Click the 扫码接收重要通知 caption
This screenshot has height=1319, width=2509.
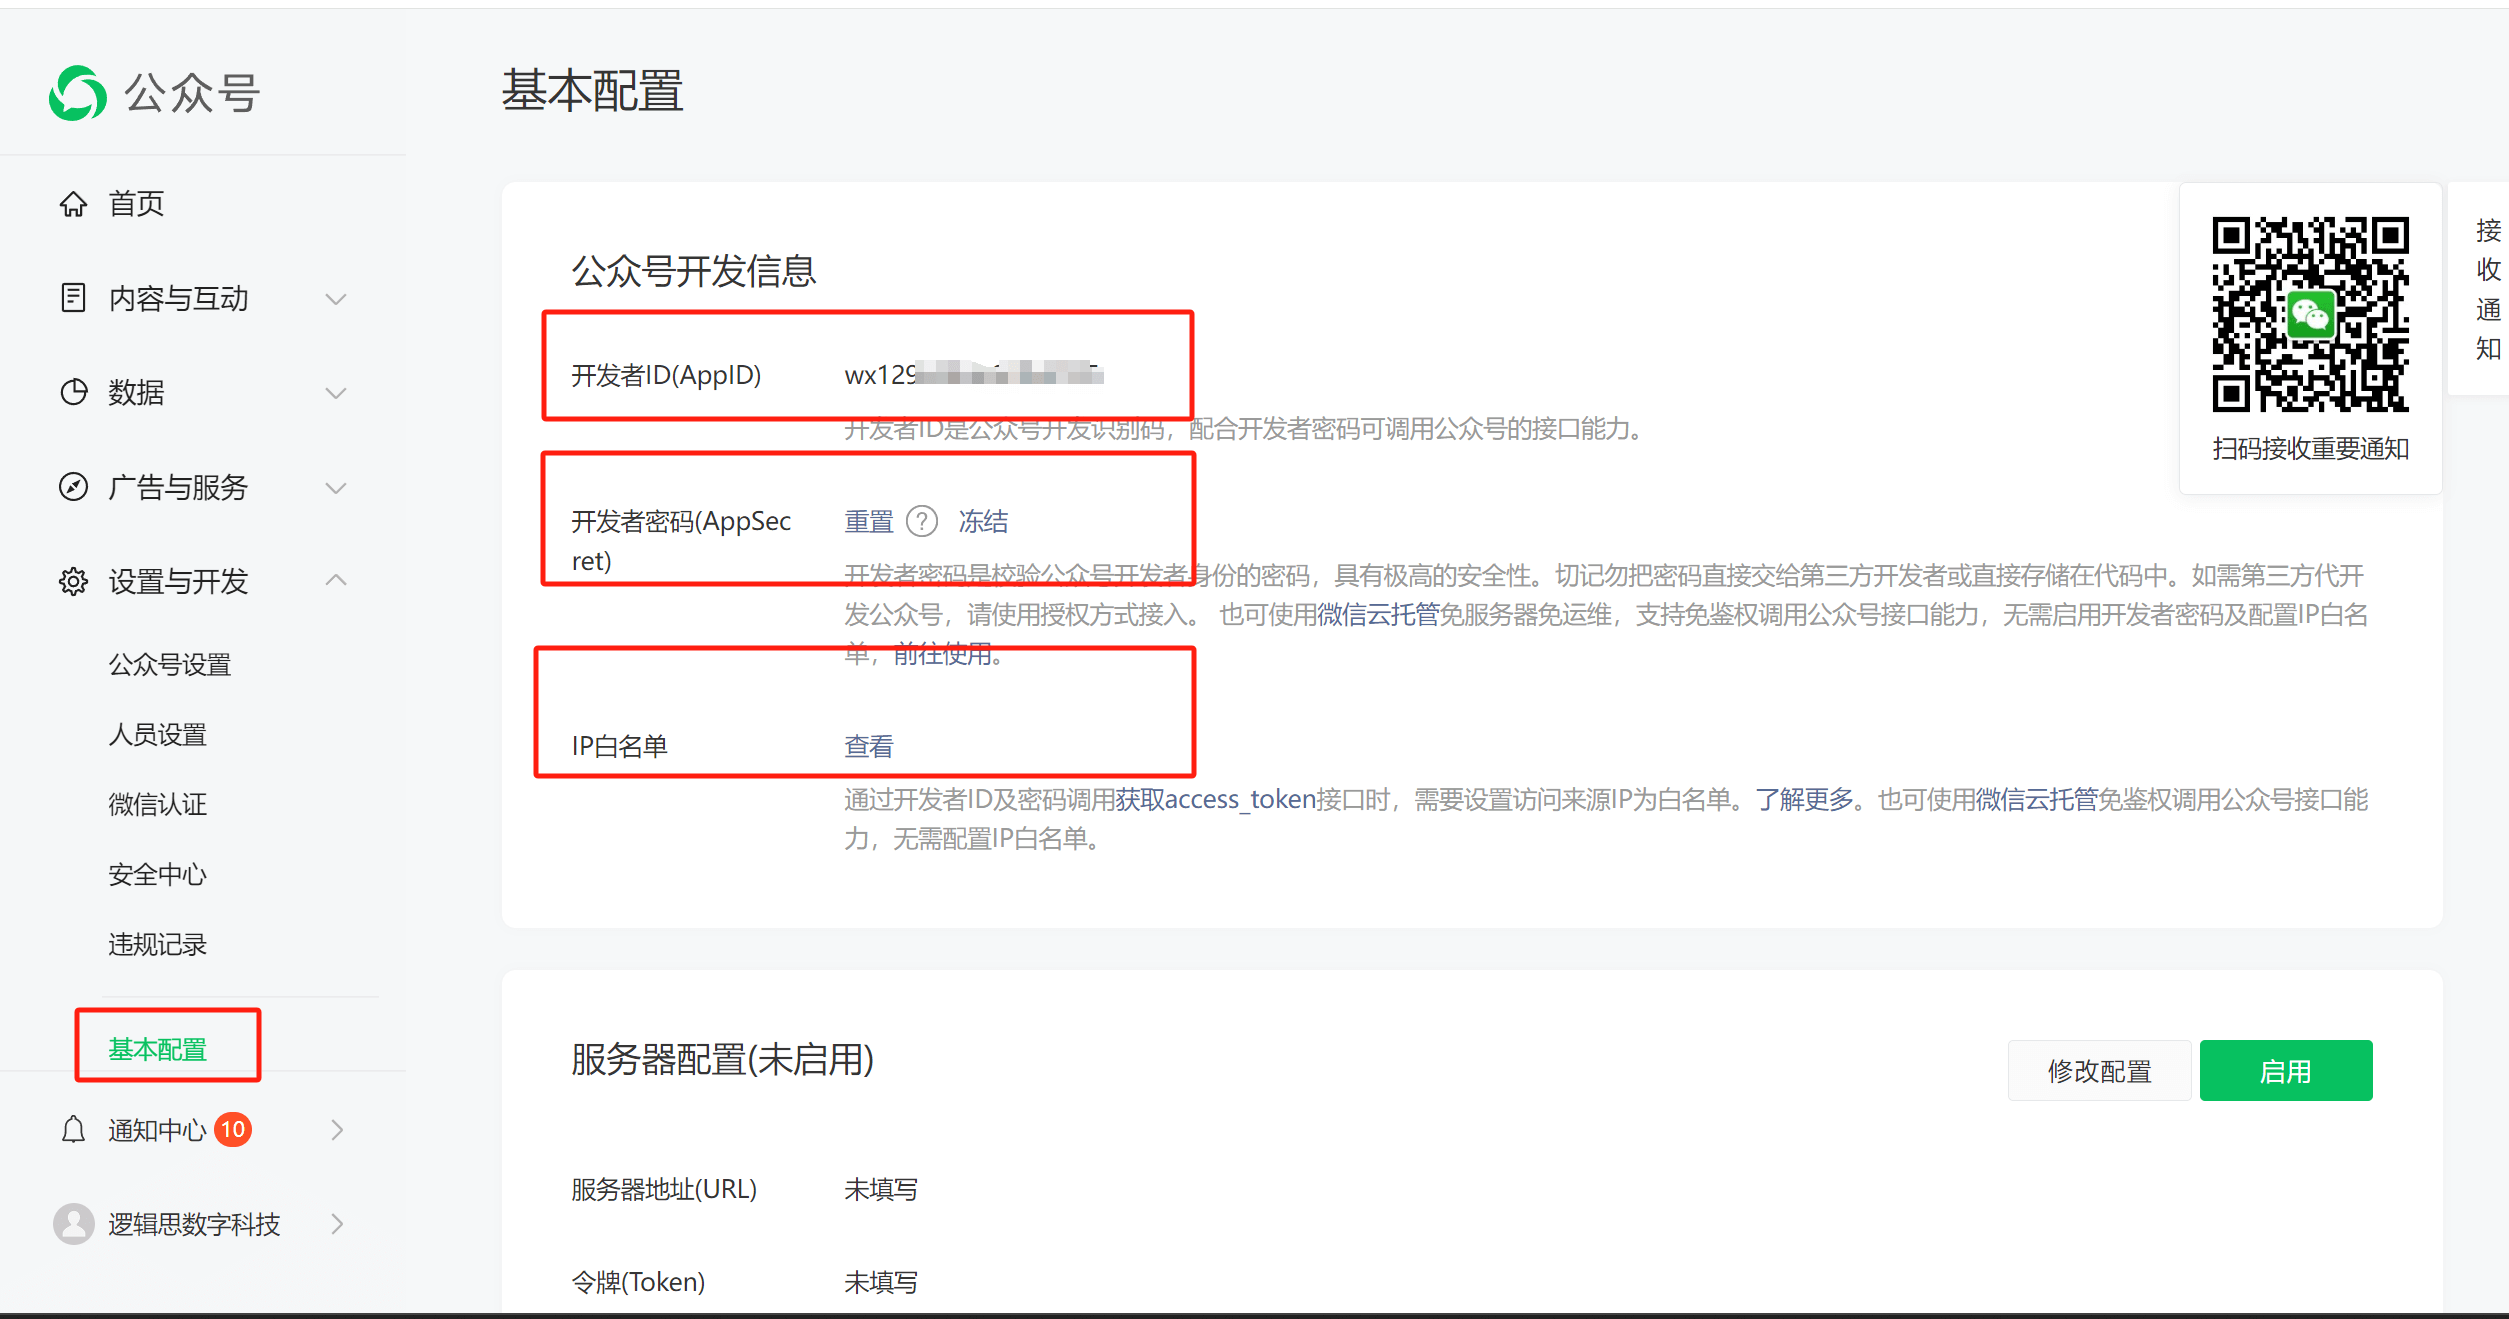[x=2311, y=448]
